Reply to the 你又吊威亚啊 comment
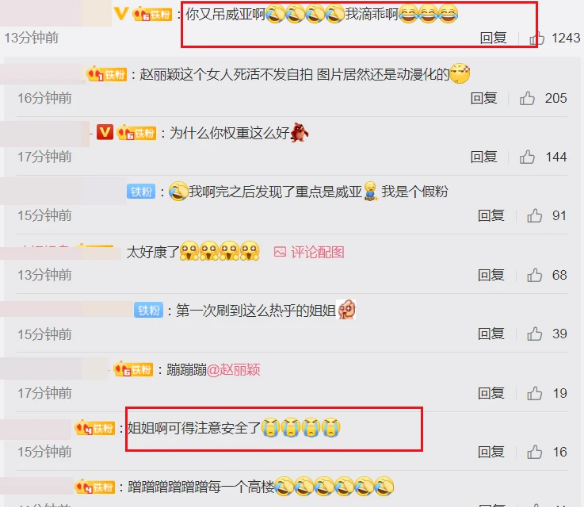The width and height of the screenshot is (584, 507). 493,38
